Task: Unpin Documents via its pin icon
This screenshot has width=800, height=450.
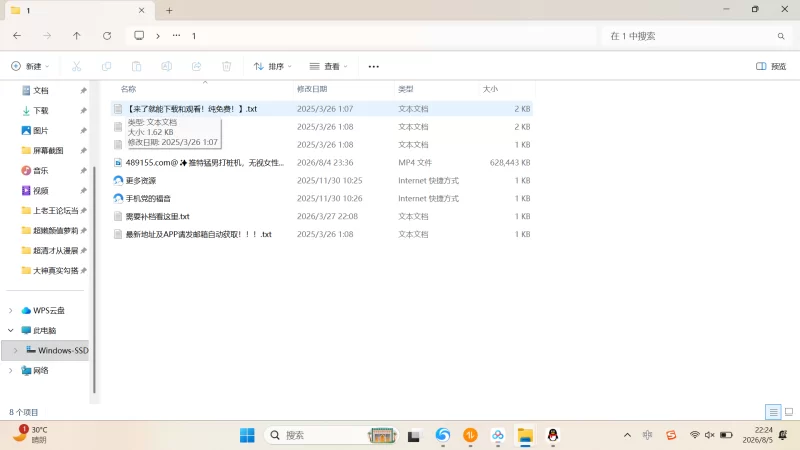Action: tap(83, 90)
